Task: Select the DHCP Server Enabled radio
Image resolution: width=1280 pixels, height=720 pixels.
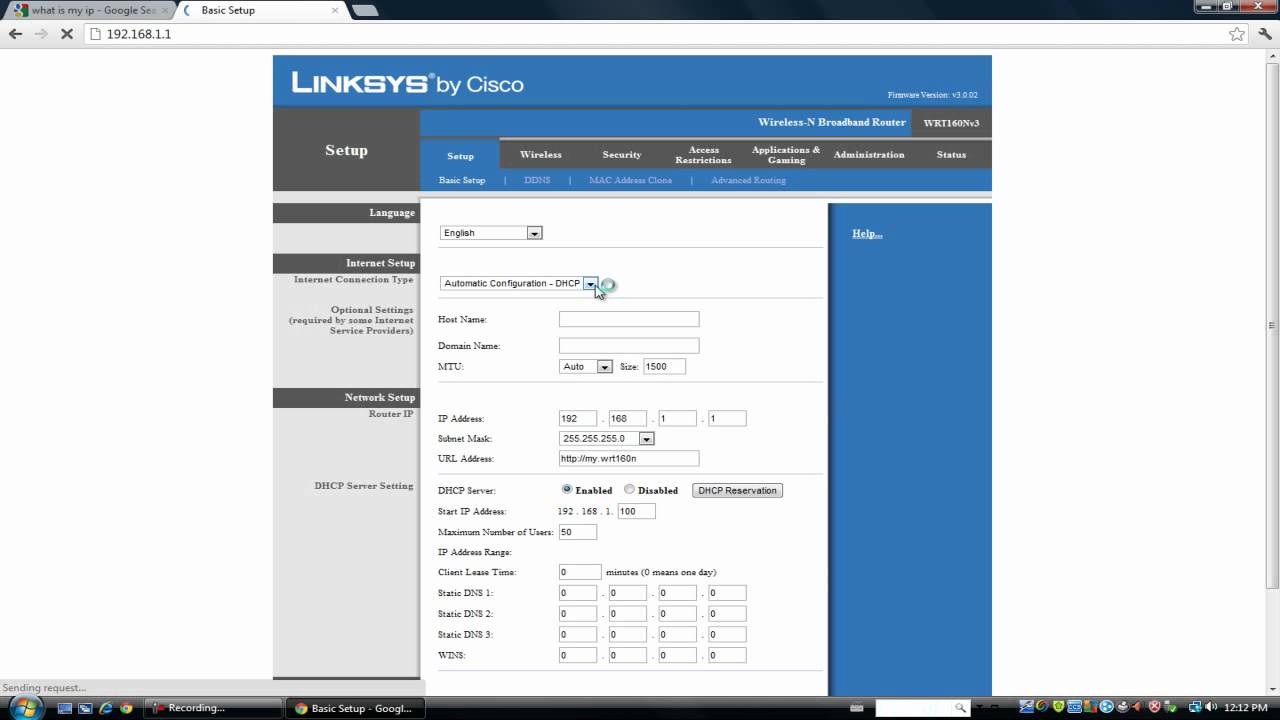Action: 567,490
